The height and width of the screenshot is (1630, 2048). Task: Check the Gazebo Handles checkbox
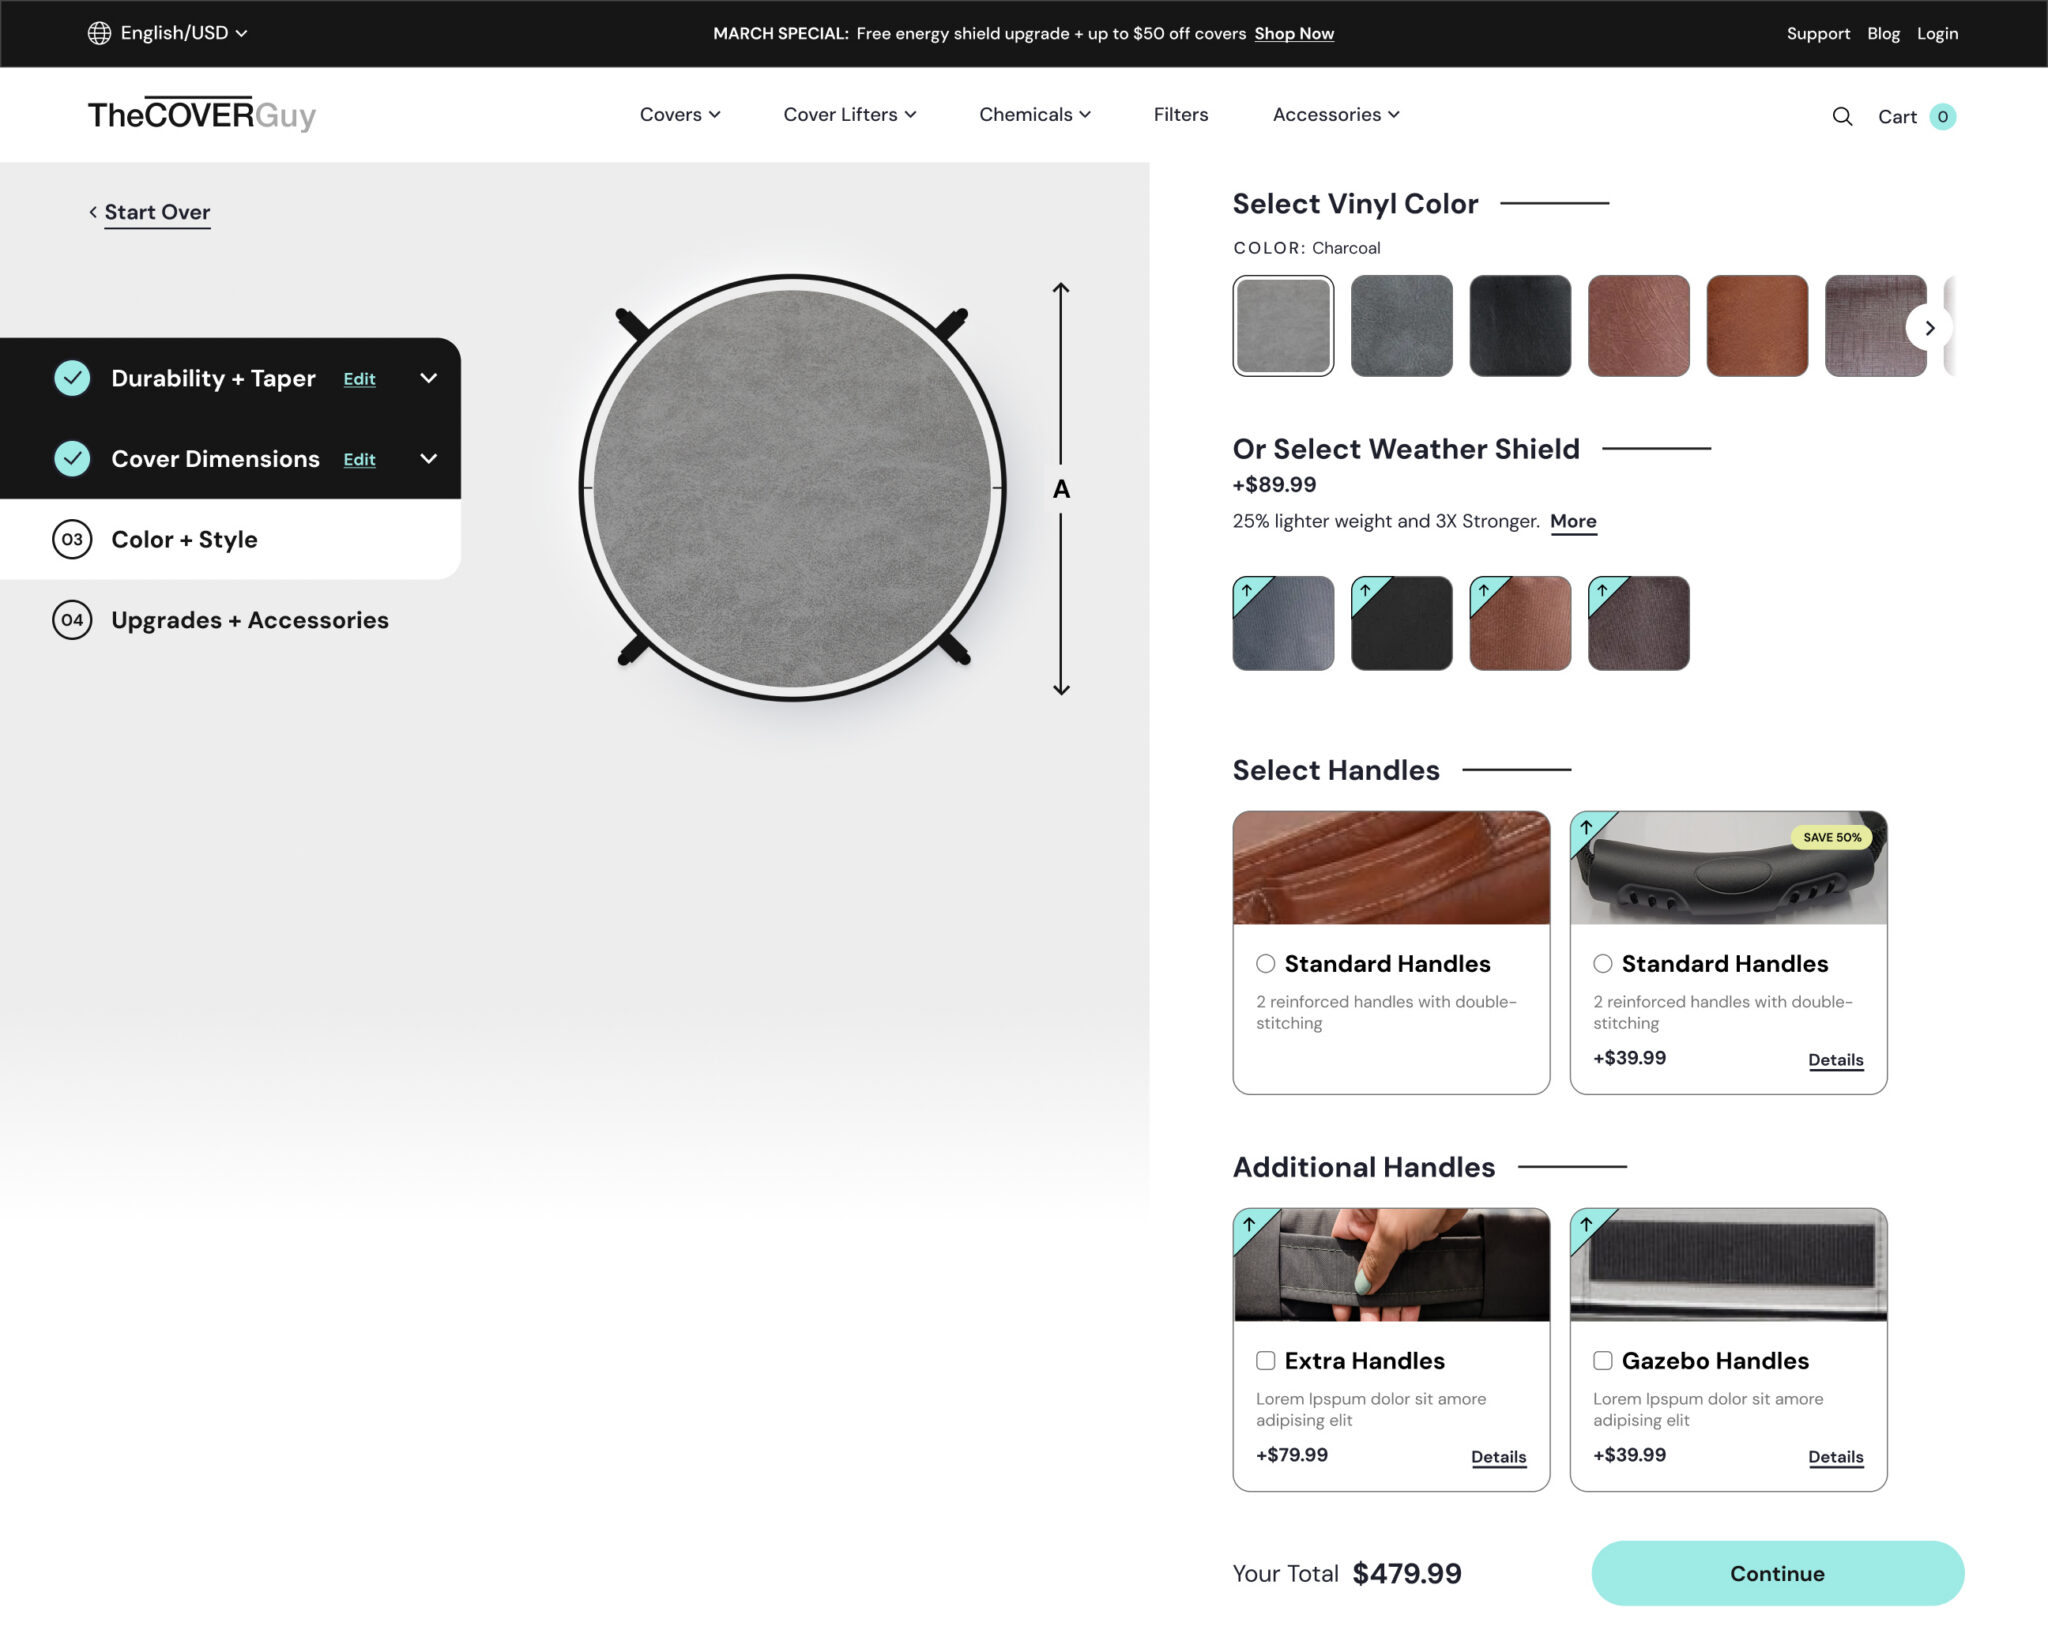pyautogui.click(x=1603, y=1360)
